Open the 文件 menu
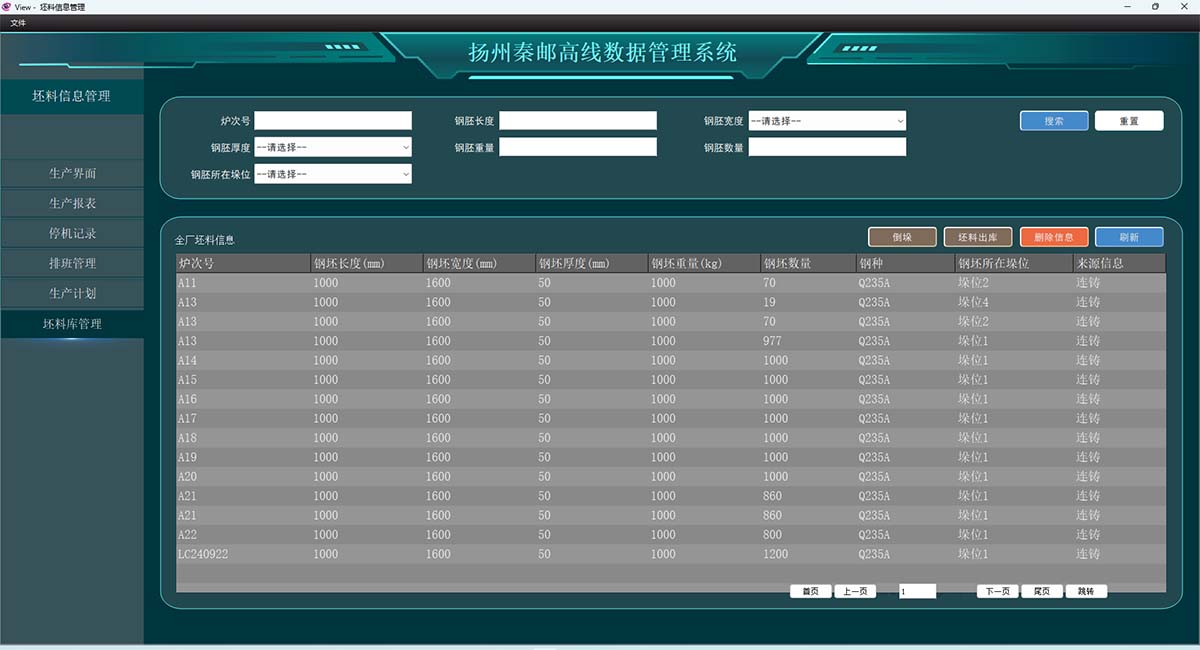This screenshot has width=1200, height=650. point(18,22)
